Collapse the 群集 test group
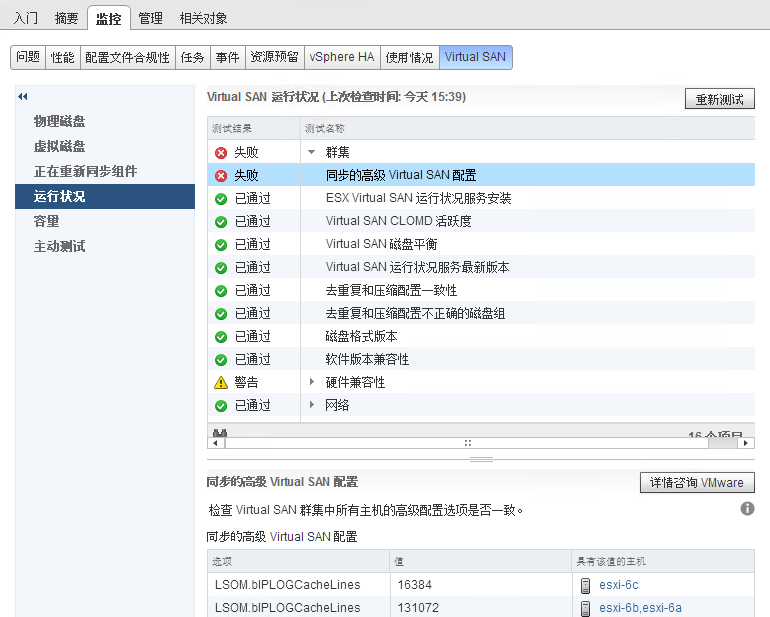 [311, 152]
